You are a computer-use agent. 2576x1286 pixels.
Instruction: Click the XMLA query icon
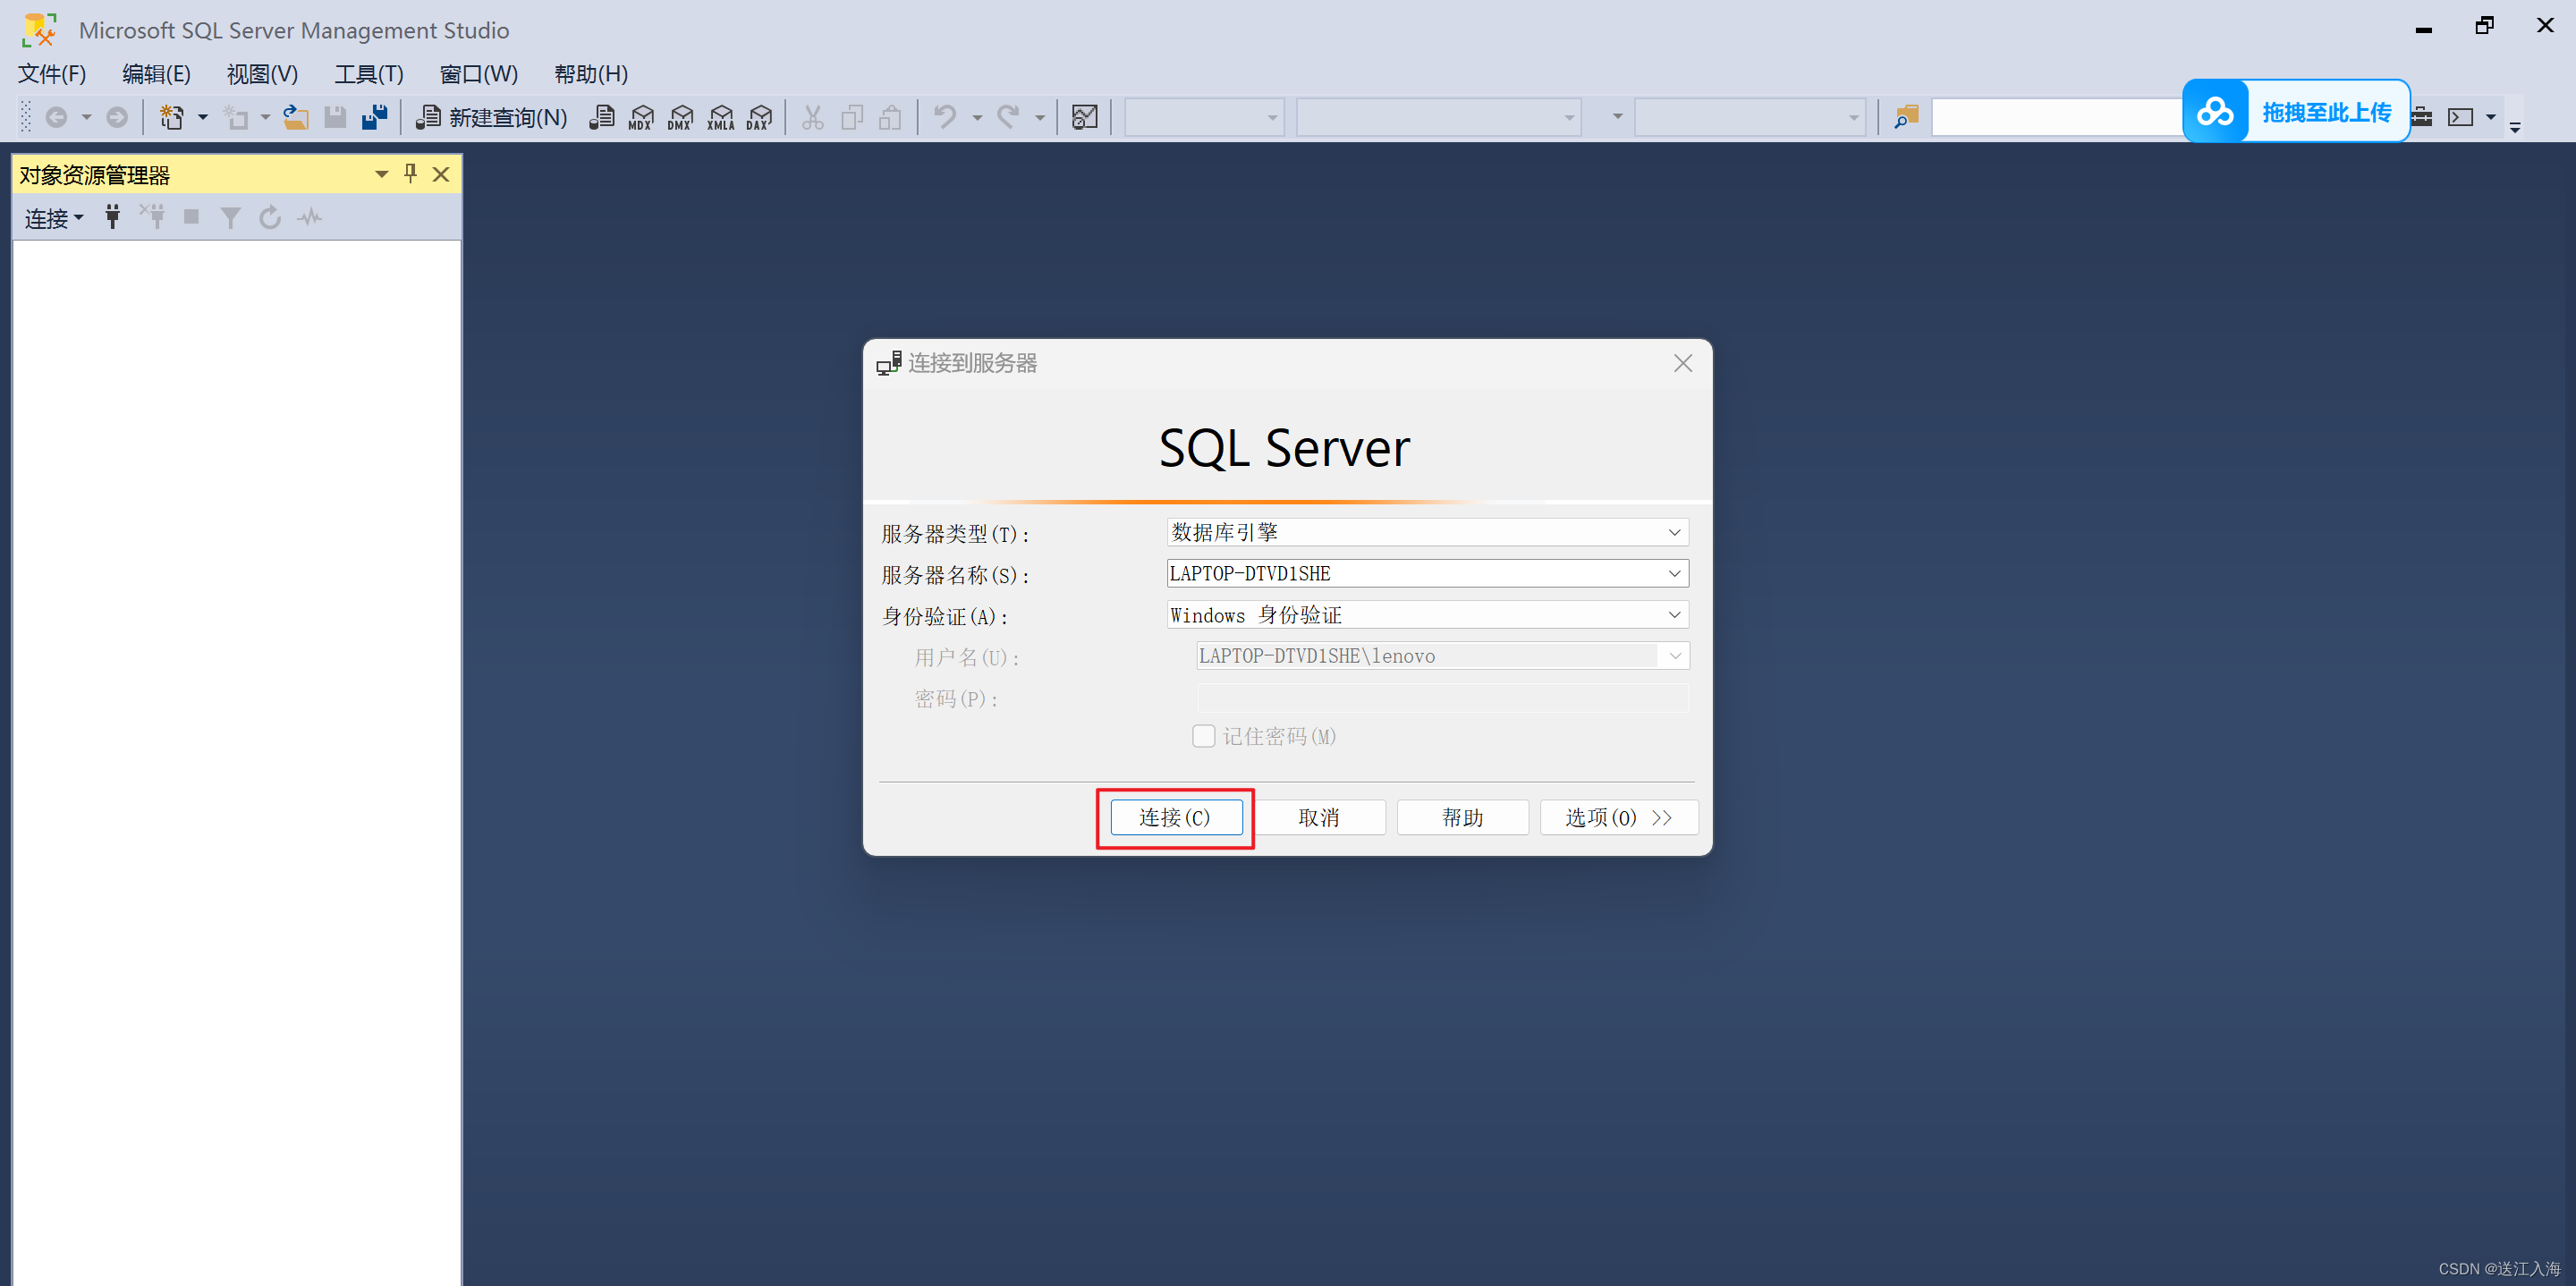(721, 117)
